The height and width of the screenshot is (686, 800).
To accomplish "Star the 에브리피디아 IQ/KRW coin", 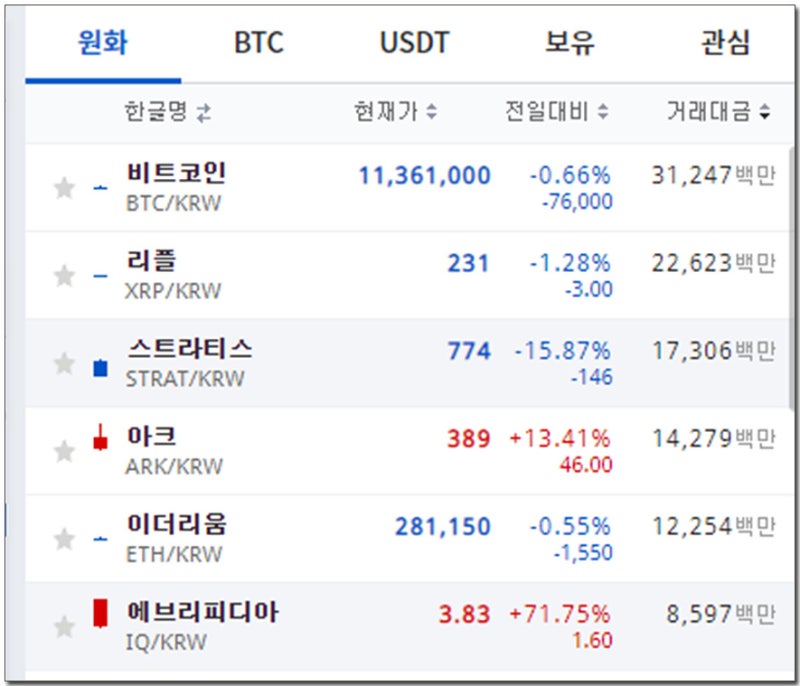I will coord(65,627).
